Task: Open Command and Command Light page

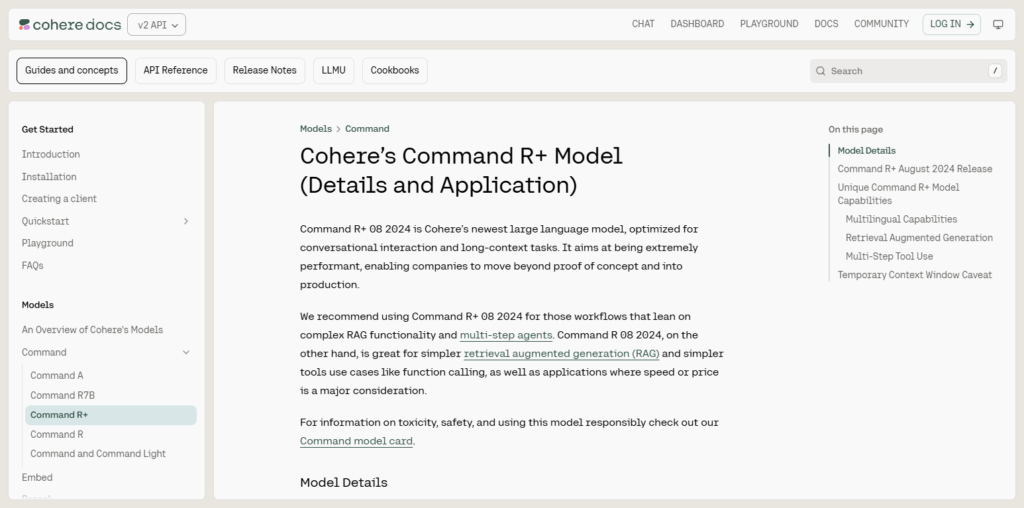Action: (x=98, y=454)
